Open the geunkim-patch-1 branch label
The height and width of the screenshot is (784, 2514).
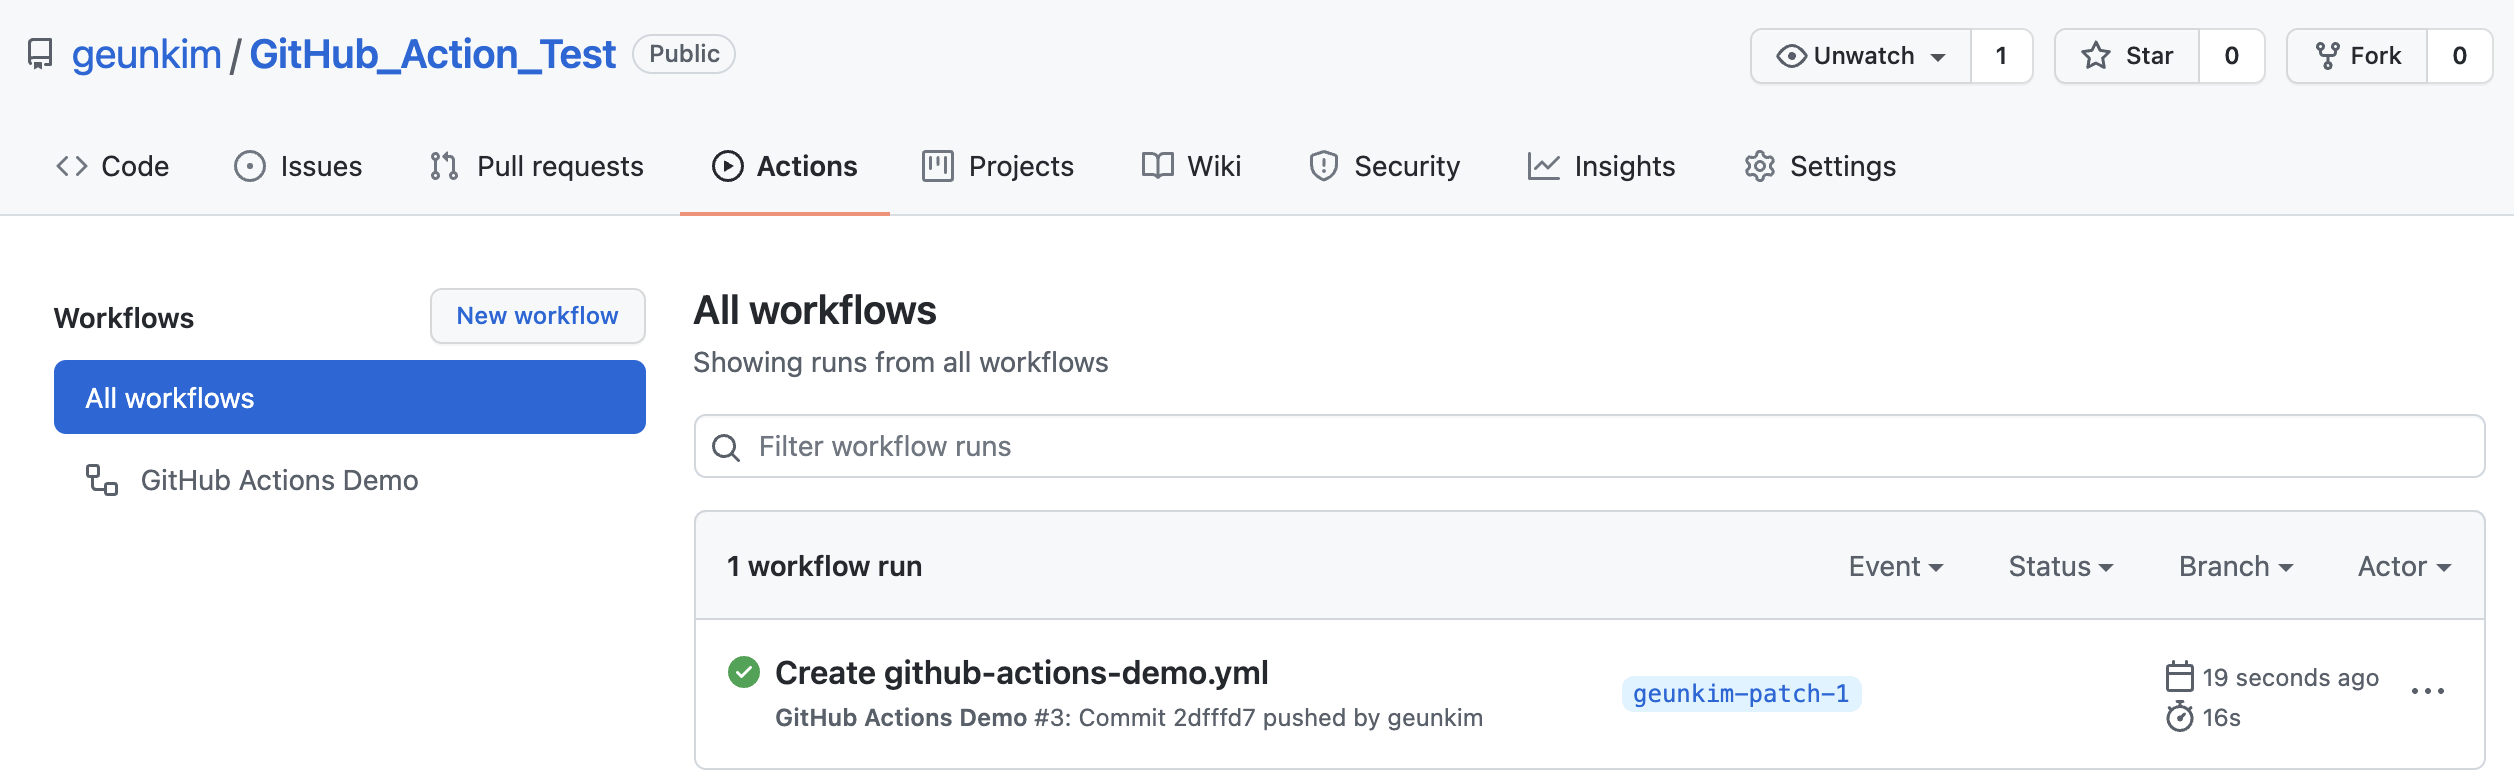click(1741, 693)
